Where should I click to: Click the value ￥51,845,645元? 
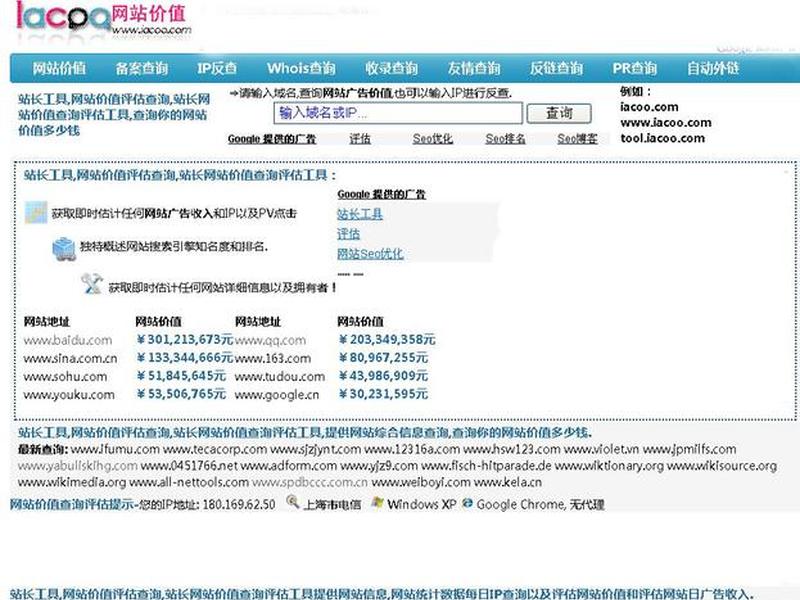[181, 376]
